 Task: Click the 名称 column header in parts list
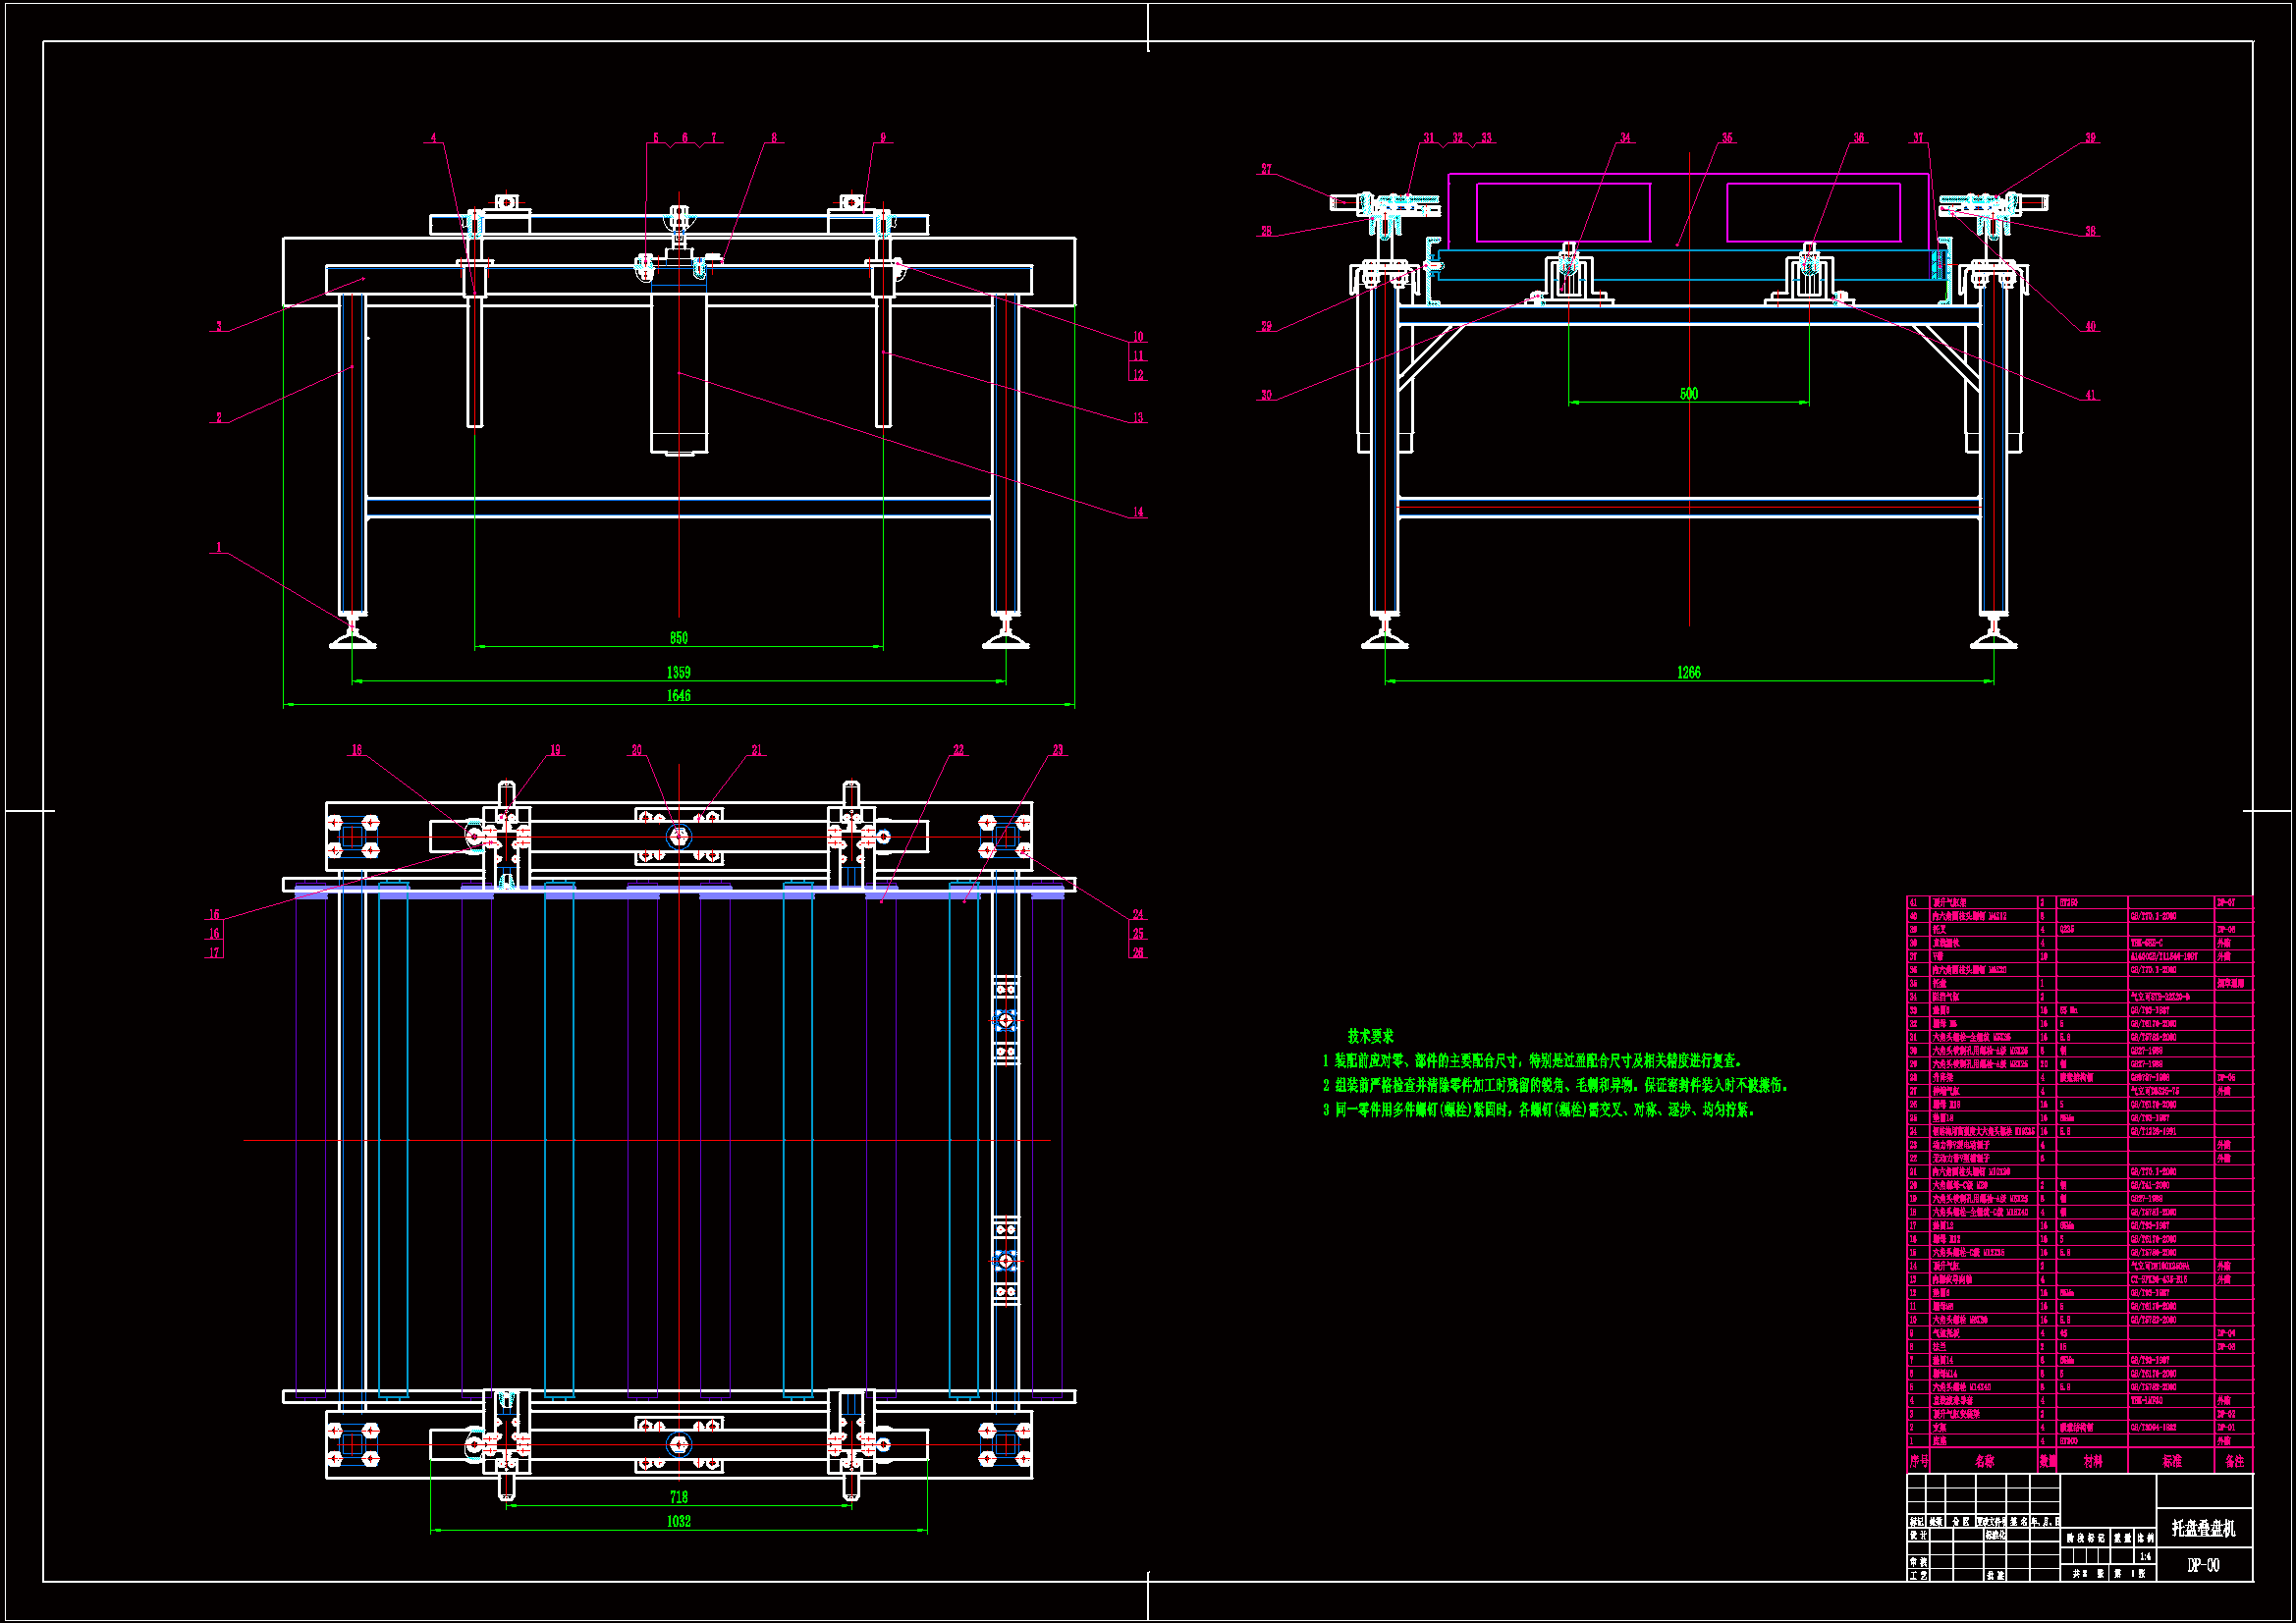(x=1984, y=1461)
